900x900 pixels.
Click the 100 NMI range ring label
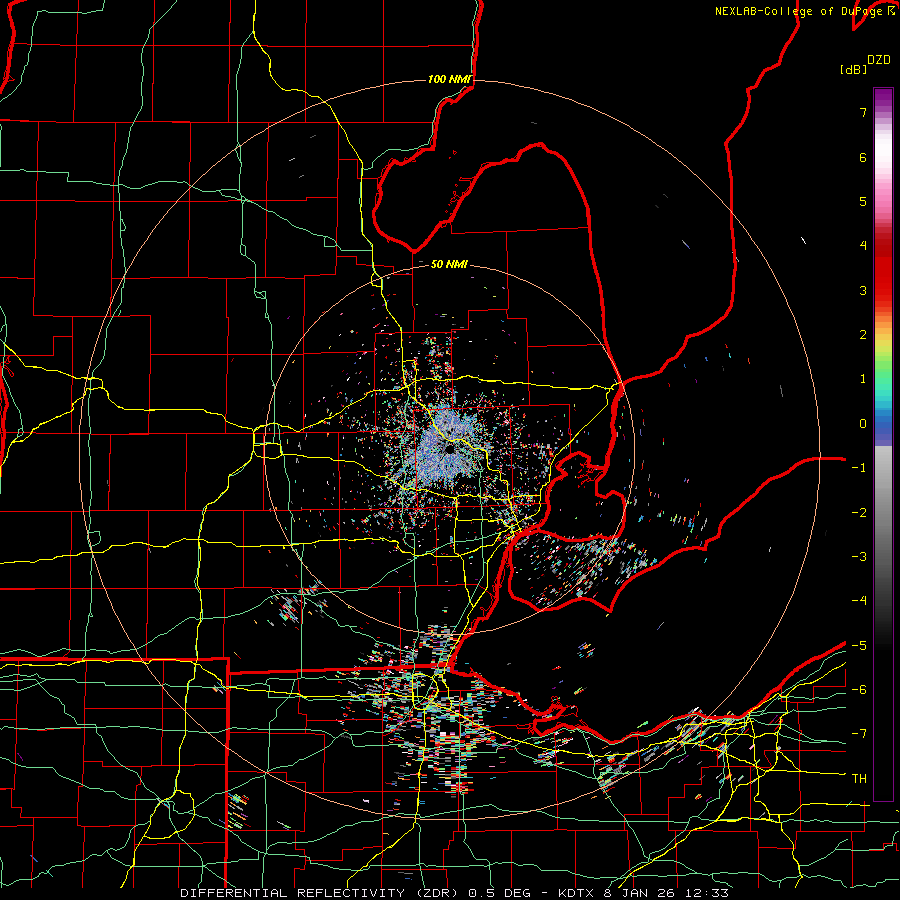(x=449, y=79)
